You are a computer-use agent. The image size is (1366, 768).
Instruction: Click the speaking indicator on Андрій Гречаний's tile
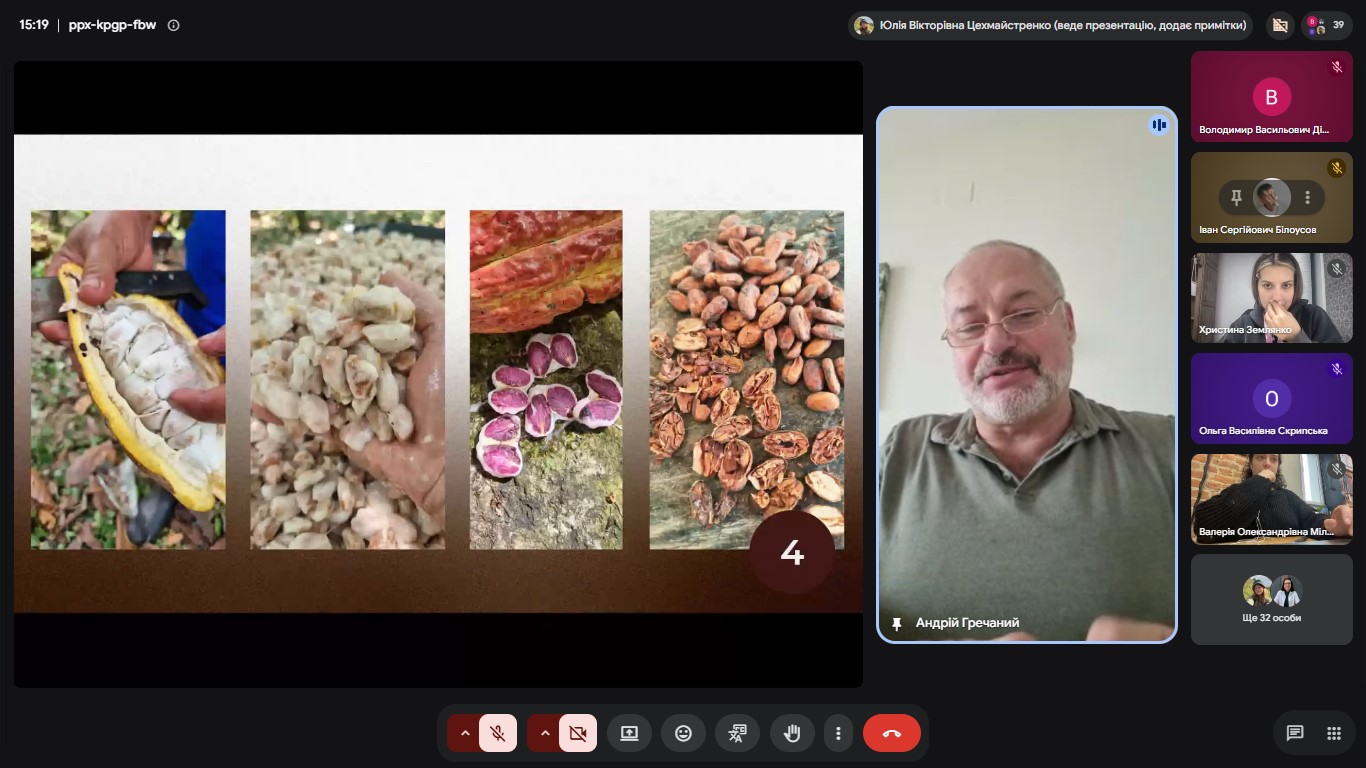(1159, 125)
